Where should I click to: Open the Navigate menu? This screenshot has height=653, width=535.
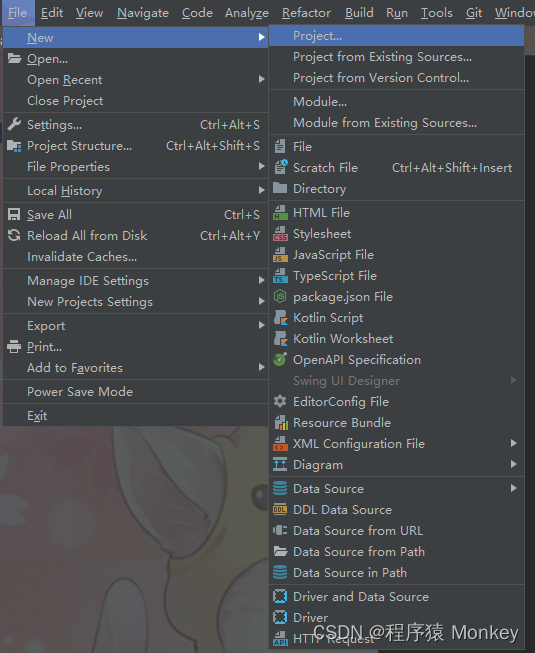(x=143, y=13)
